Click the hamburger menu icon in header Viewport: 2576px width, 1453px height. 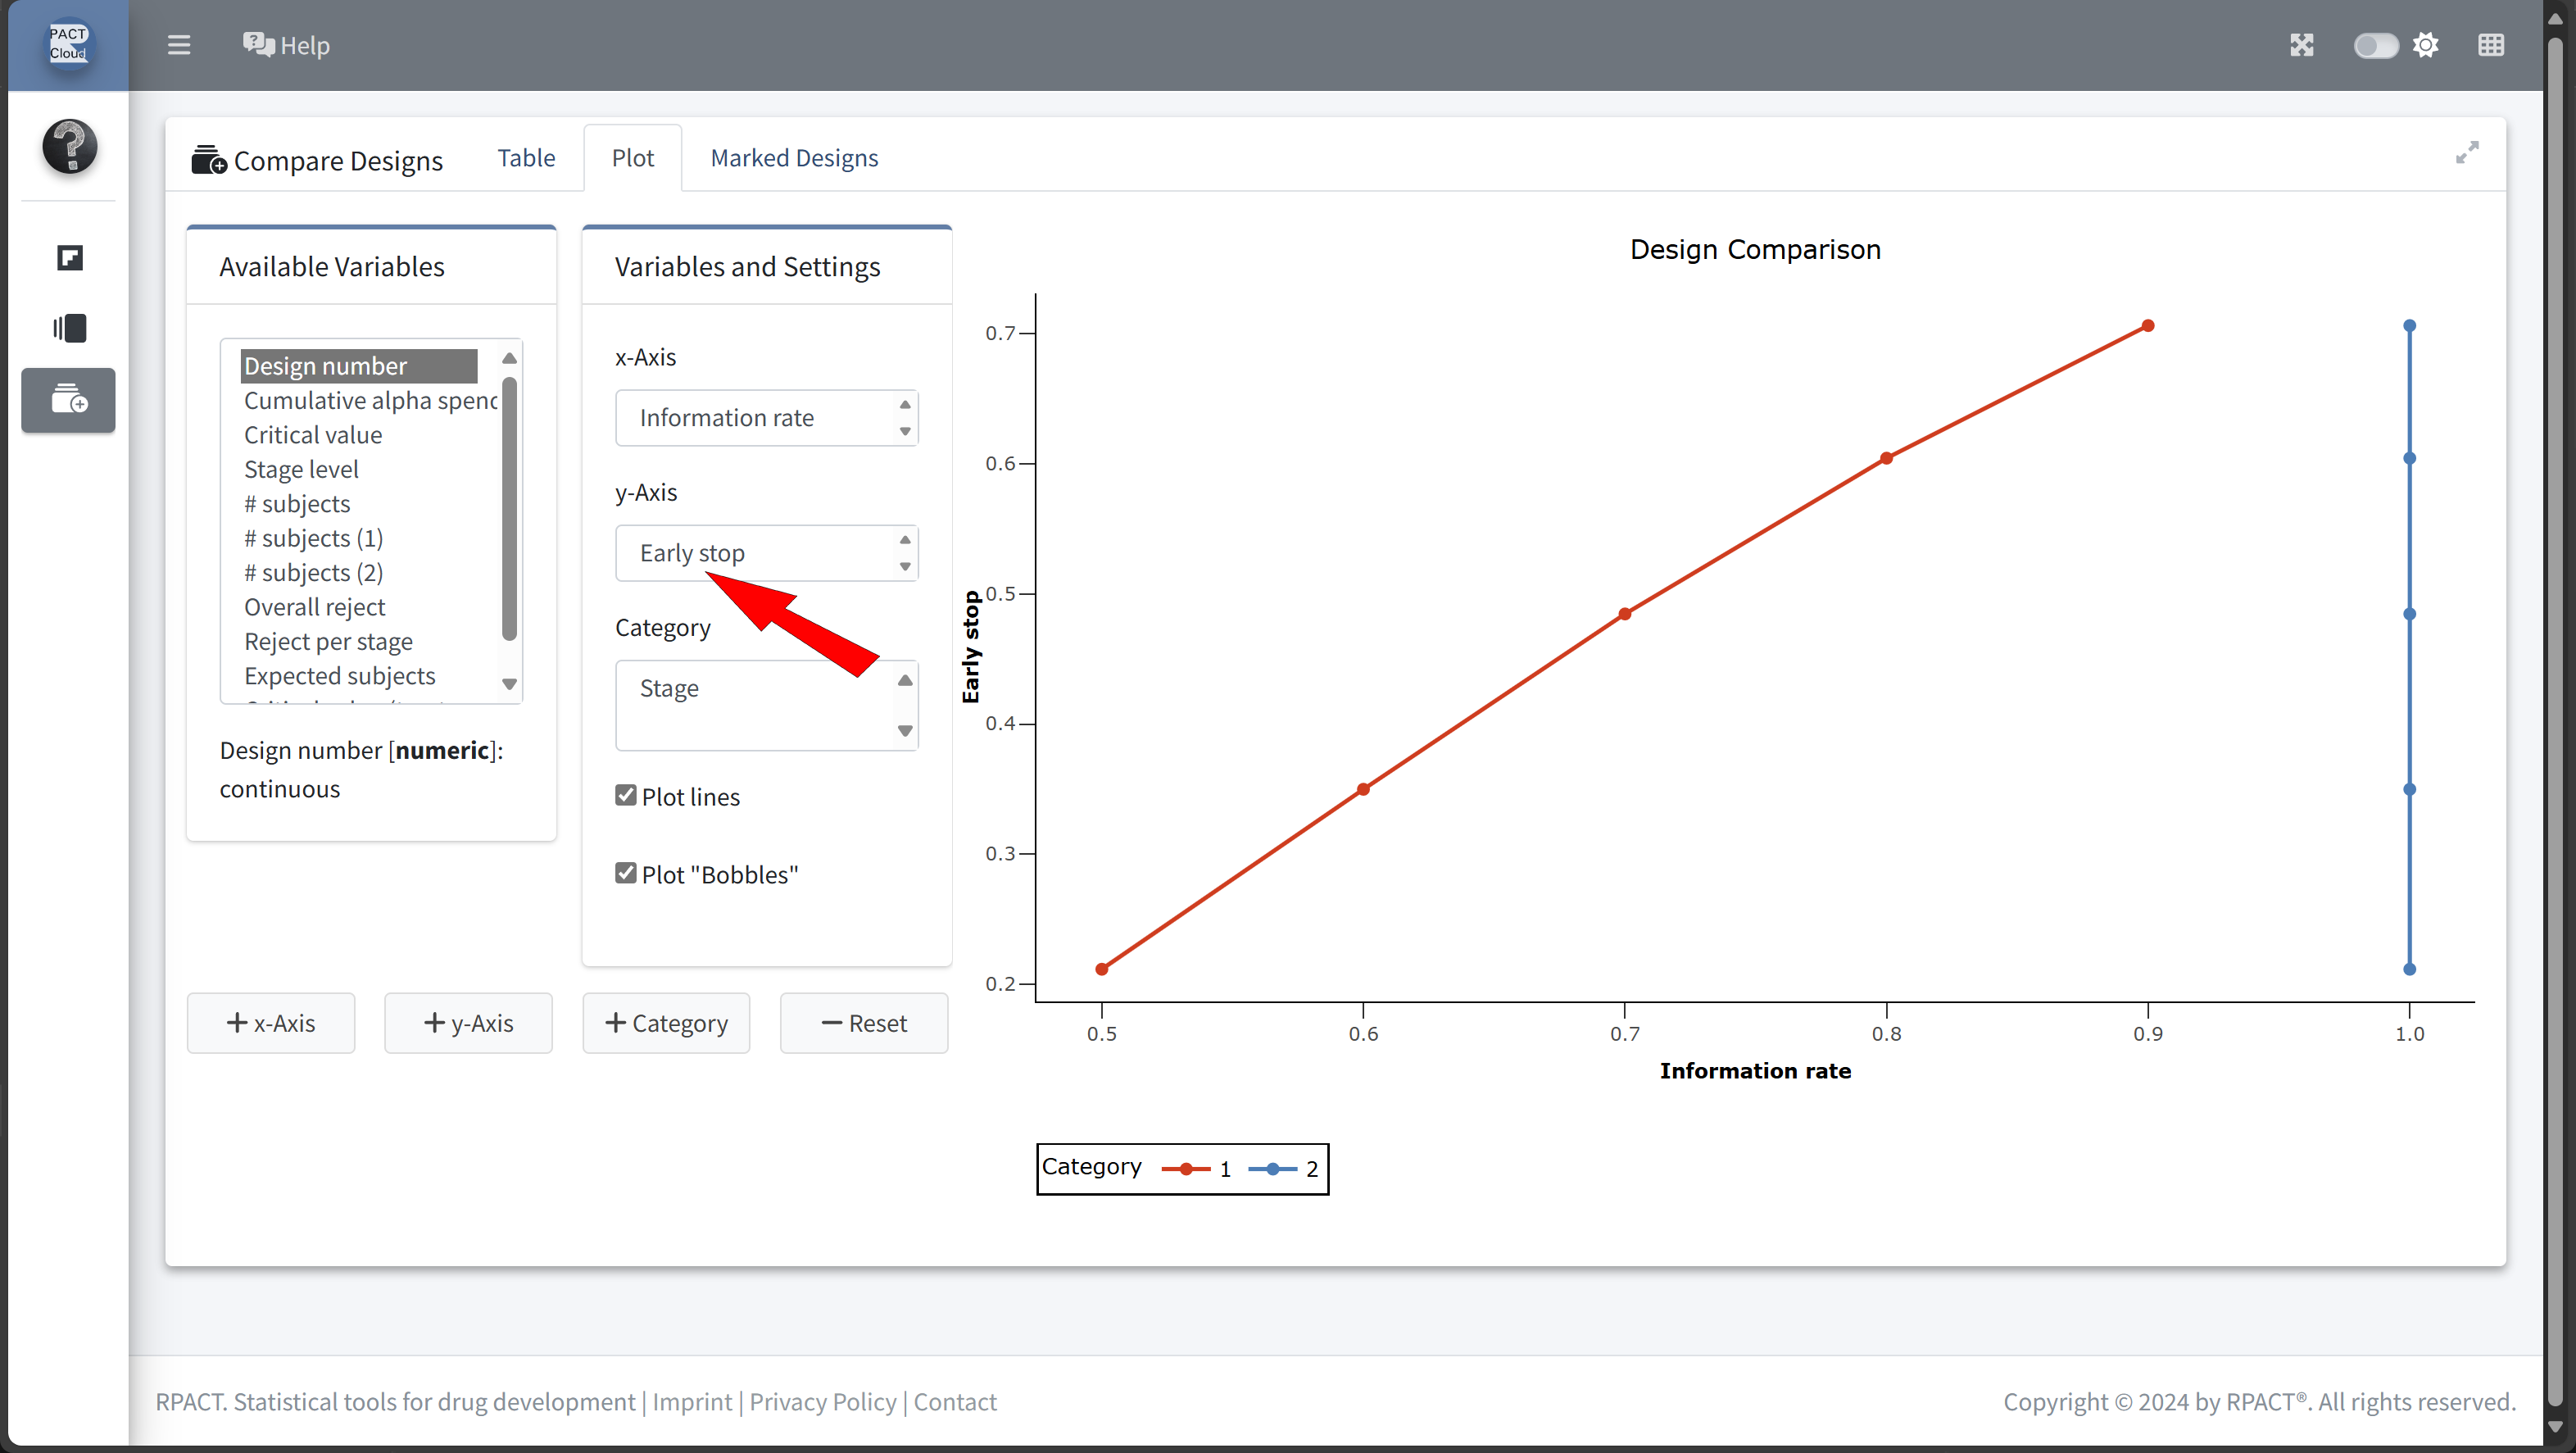[x=179, y=45]
